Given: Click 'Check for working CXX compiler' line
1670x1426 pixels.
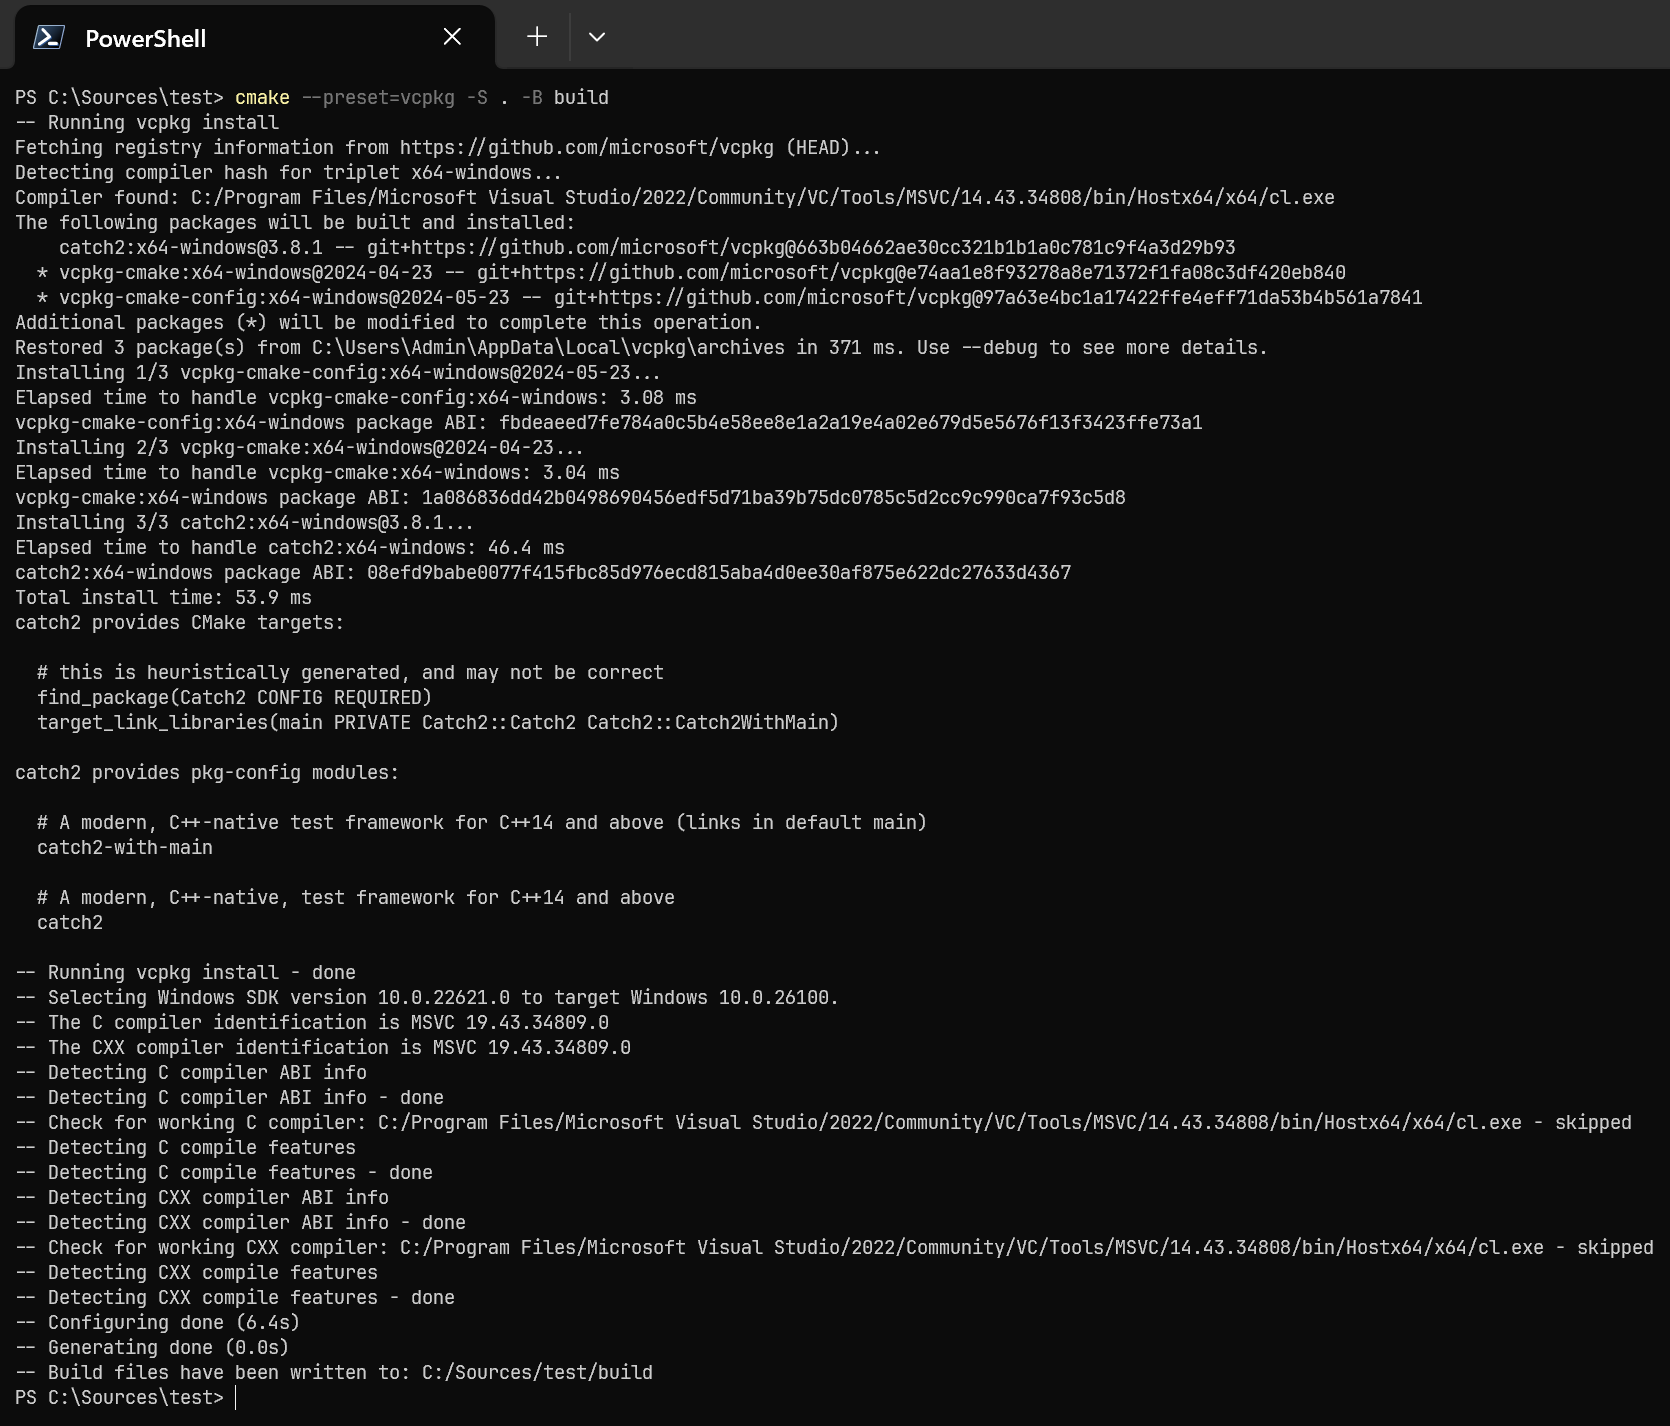Looking at the screenshot, I should pos(834,1248).
